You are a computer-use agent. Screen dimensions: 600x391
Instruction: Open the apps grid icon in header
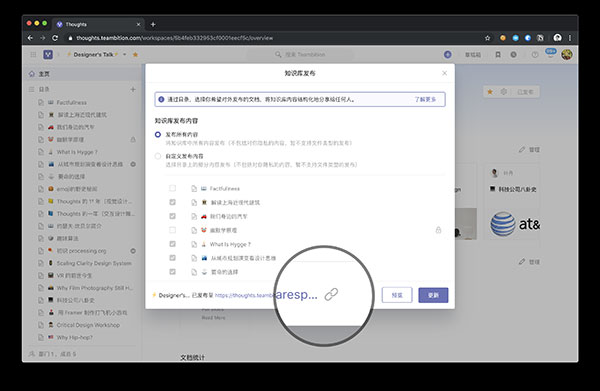pyautogui.click(x=33, y=54)
